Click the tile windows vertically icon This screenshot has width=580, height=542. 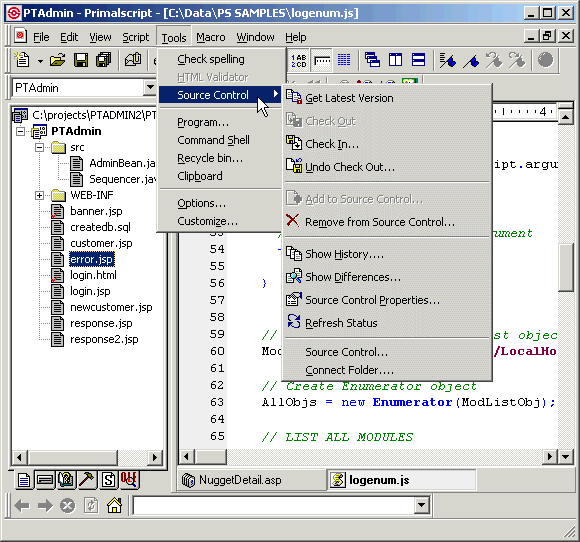point(395,60)
